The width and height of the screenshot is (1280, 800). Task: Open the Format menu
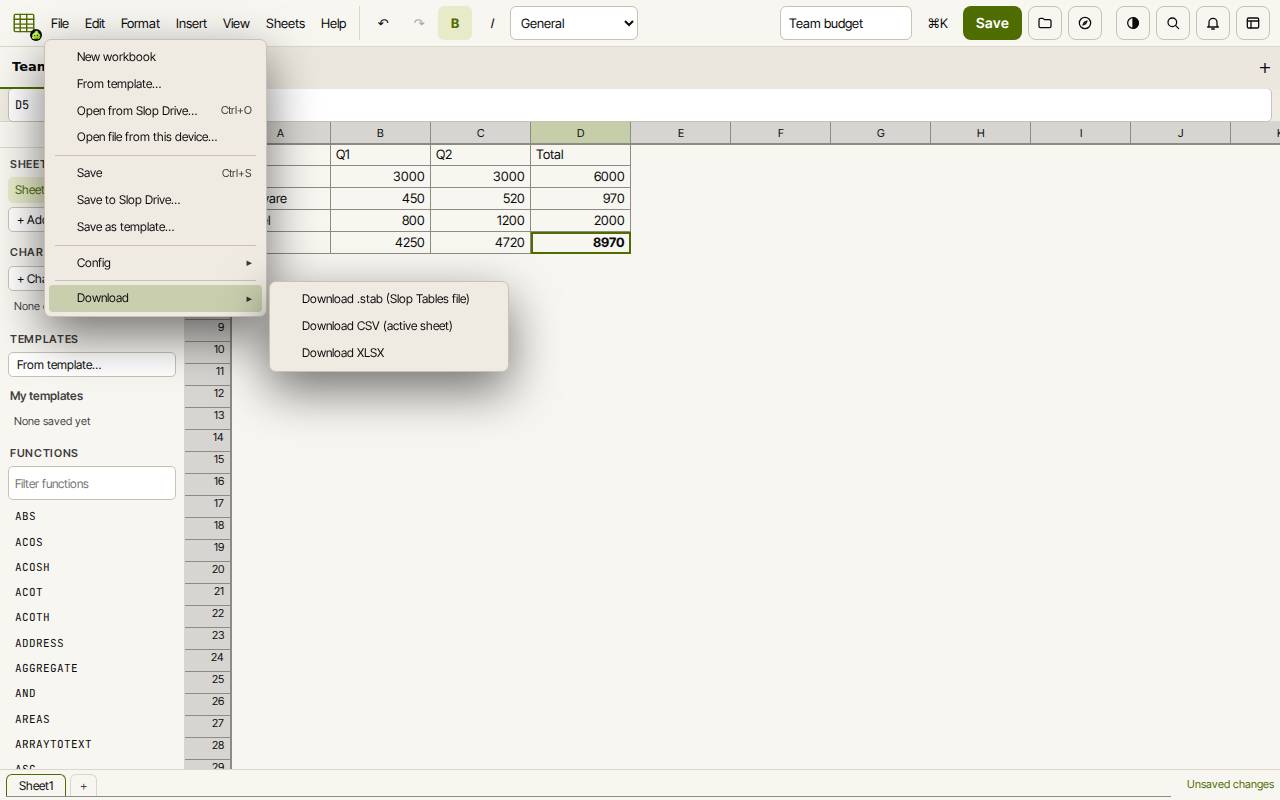140,23
